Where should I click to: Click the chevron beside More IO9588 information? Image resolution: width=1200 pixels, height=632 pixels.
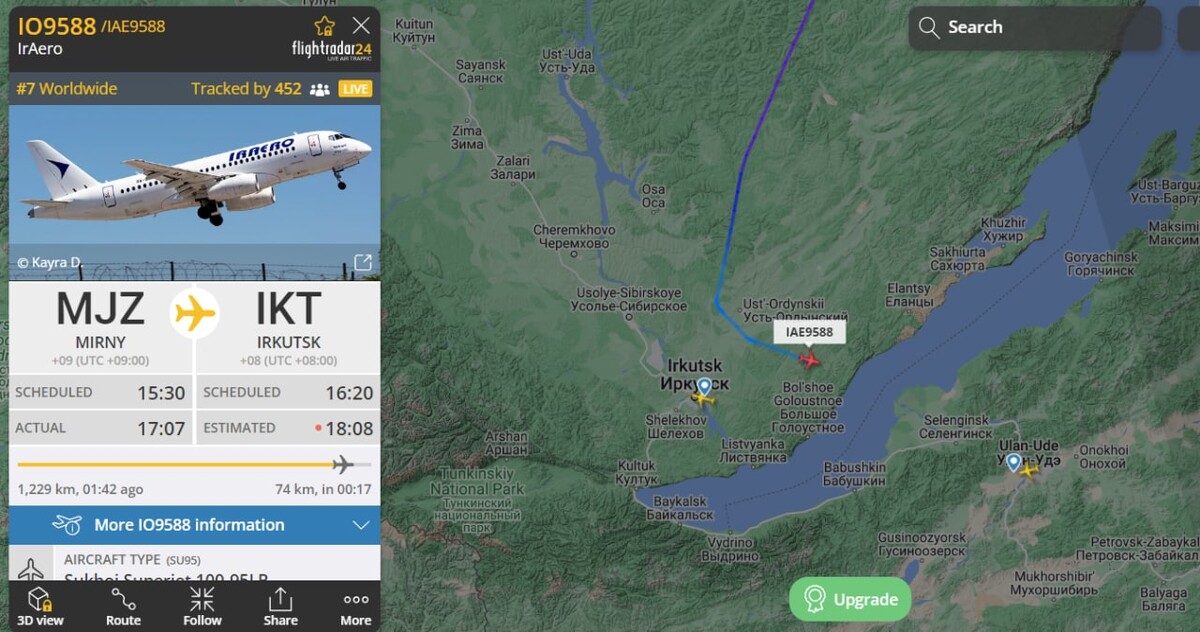coord(361,525)
